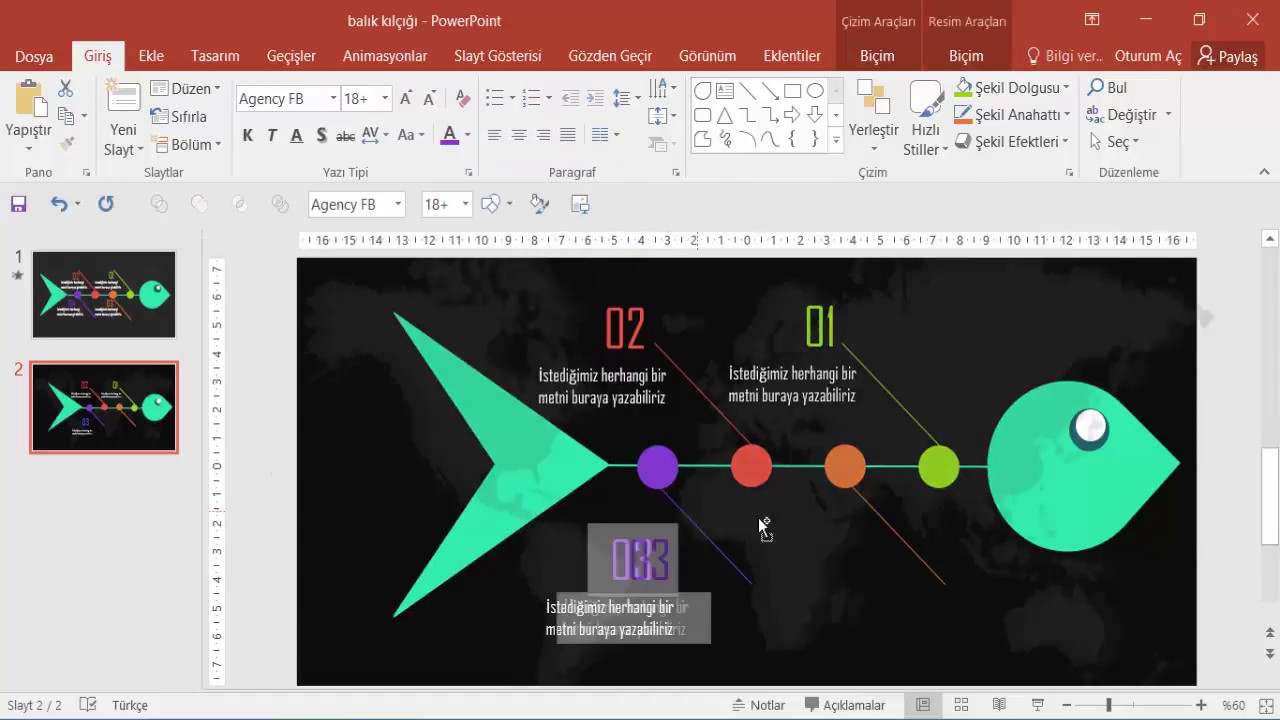Align text right

click(x=543, y=135)
